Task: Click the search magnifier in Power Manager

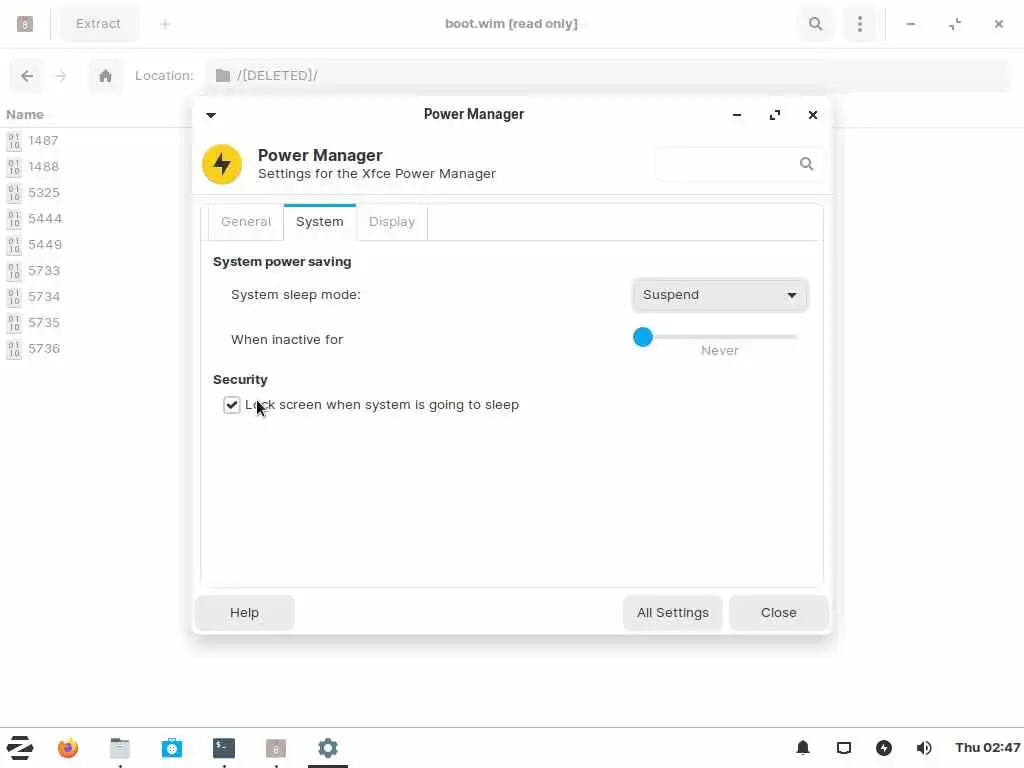Action: tap(807, 164)
